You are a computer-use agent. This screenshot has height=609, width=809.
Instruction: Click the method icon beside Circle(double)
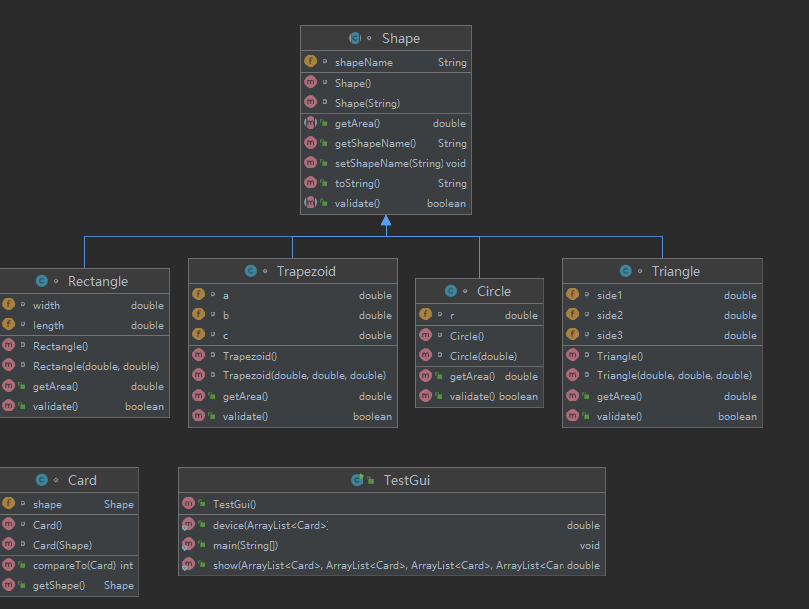tap(425, 355)
